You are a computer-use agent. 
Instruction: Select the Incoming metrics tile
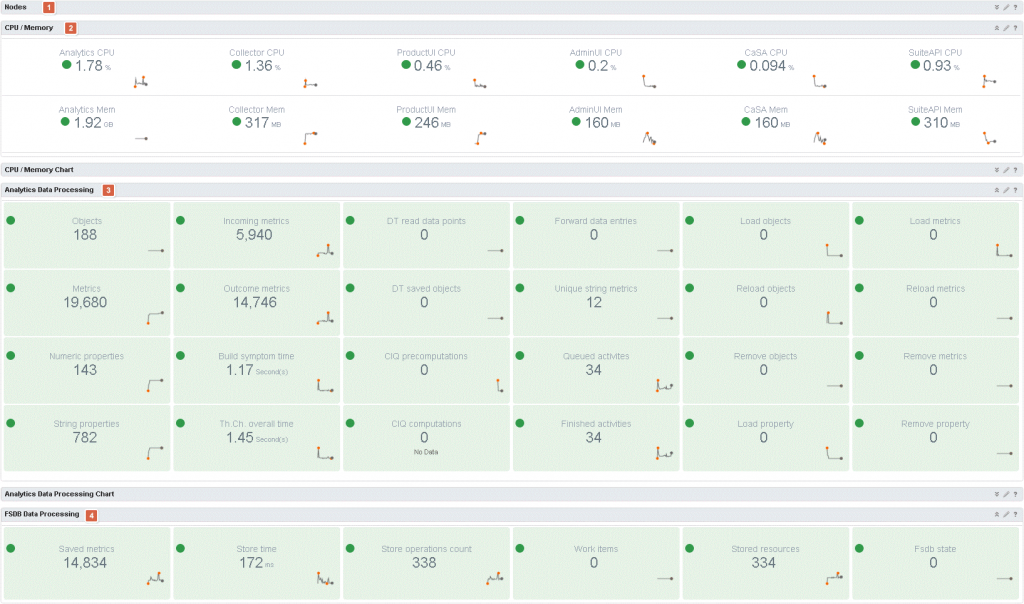[x=257, y=235]
